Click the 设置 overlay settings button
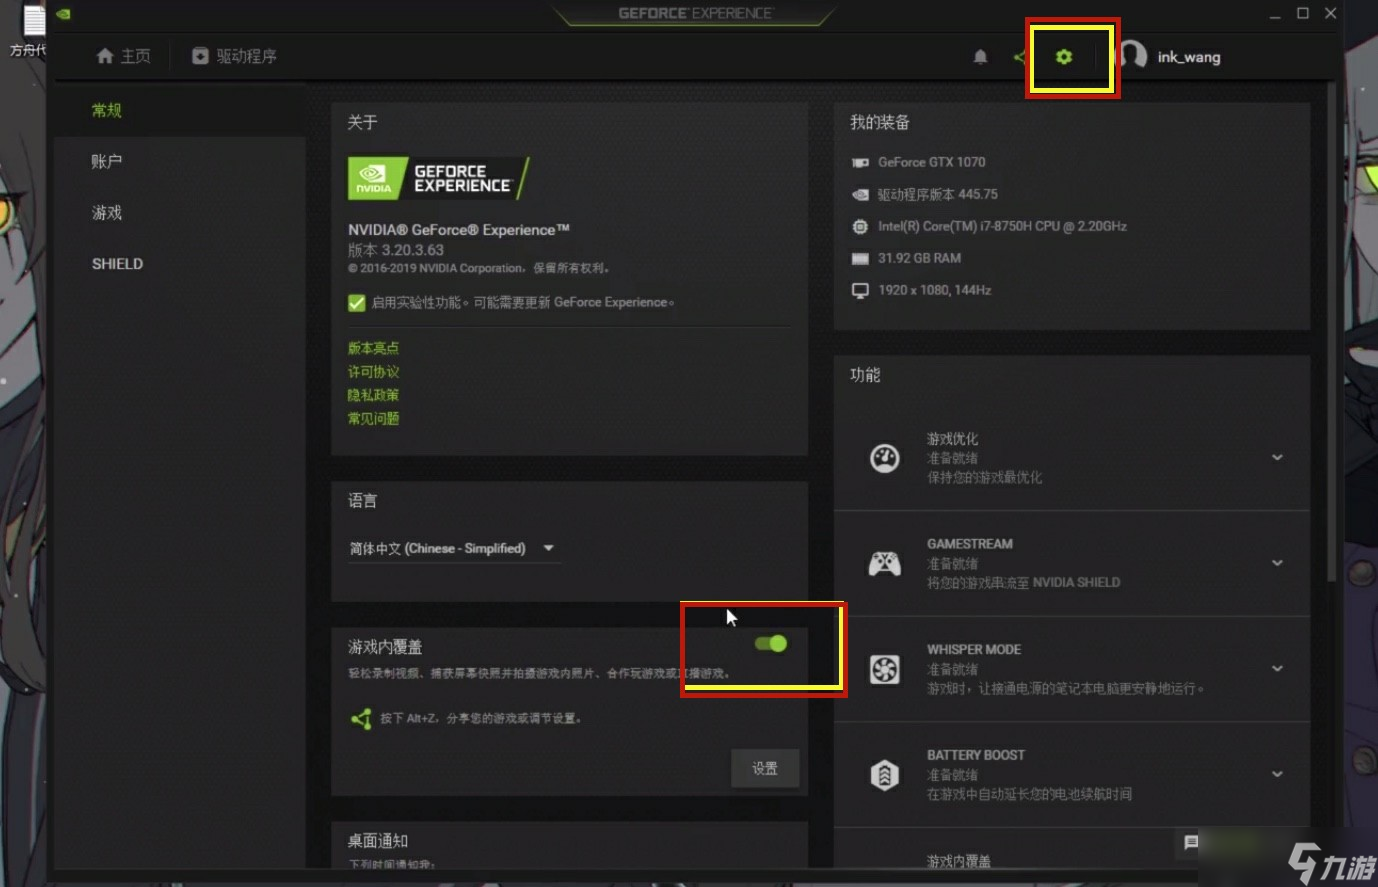Screen dimensions: 1378x887 coord(765,768)
